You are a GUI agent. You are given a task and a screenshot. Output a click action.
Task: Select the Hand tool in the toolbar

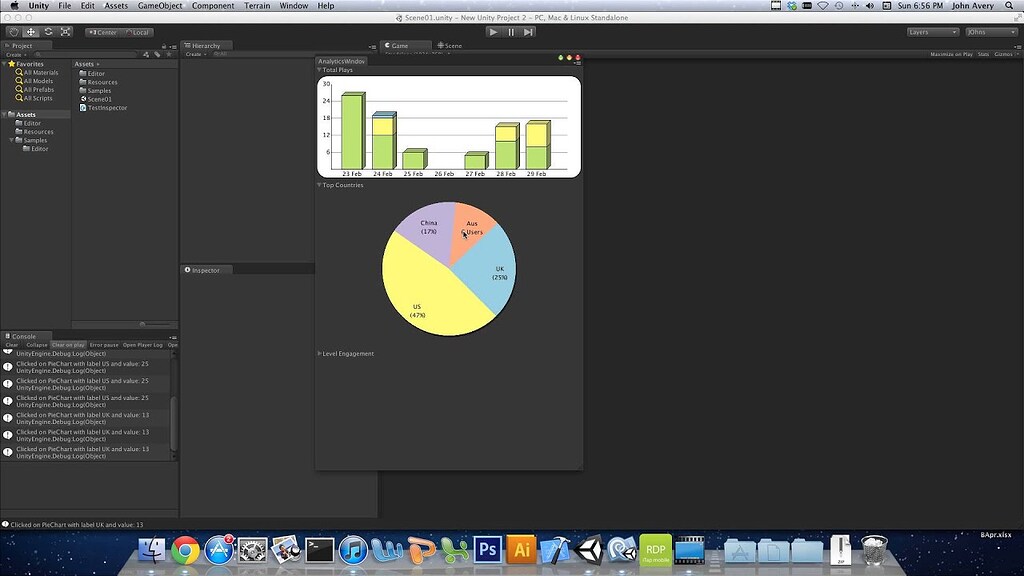(x=12, y=31)
